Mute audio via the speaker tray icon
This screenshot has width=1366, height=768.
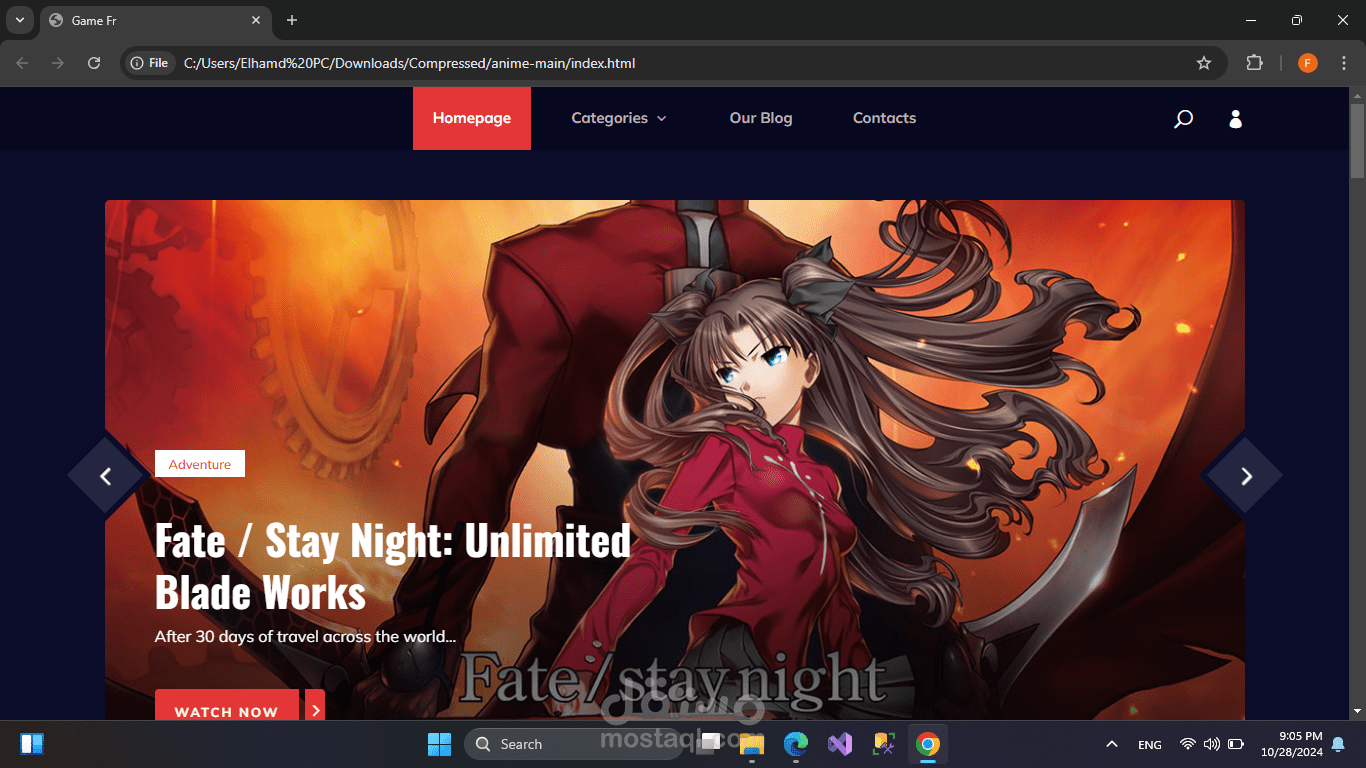point(1210,744)
